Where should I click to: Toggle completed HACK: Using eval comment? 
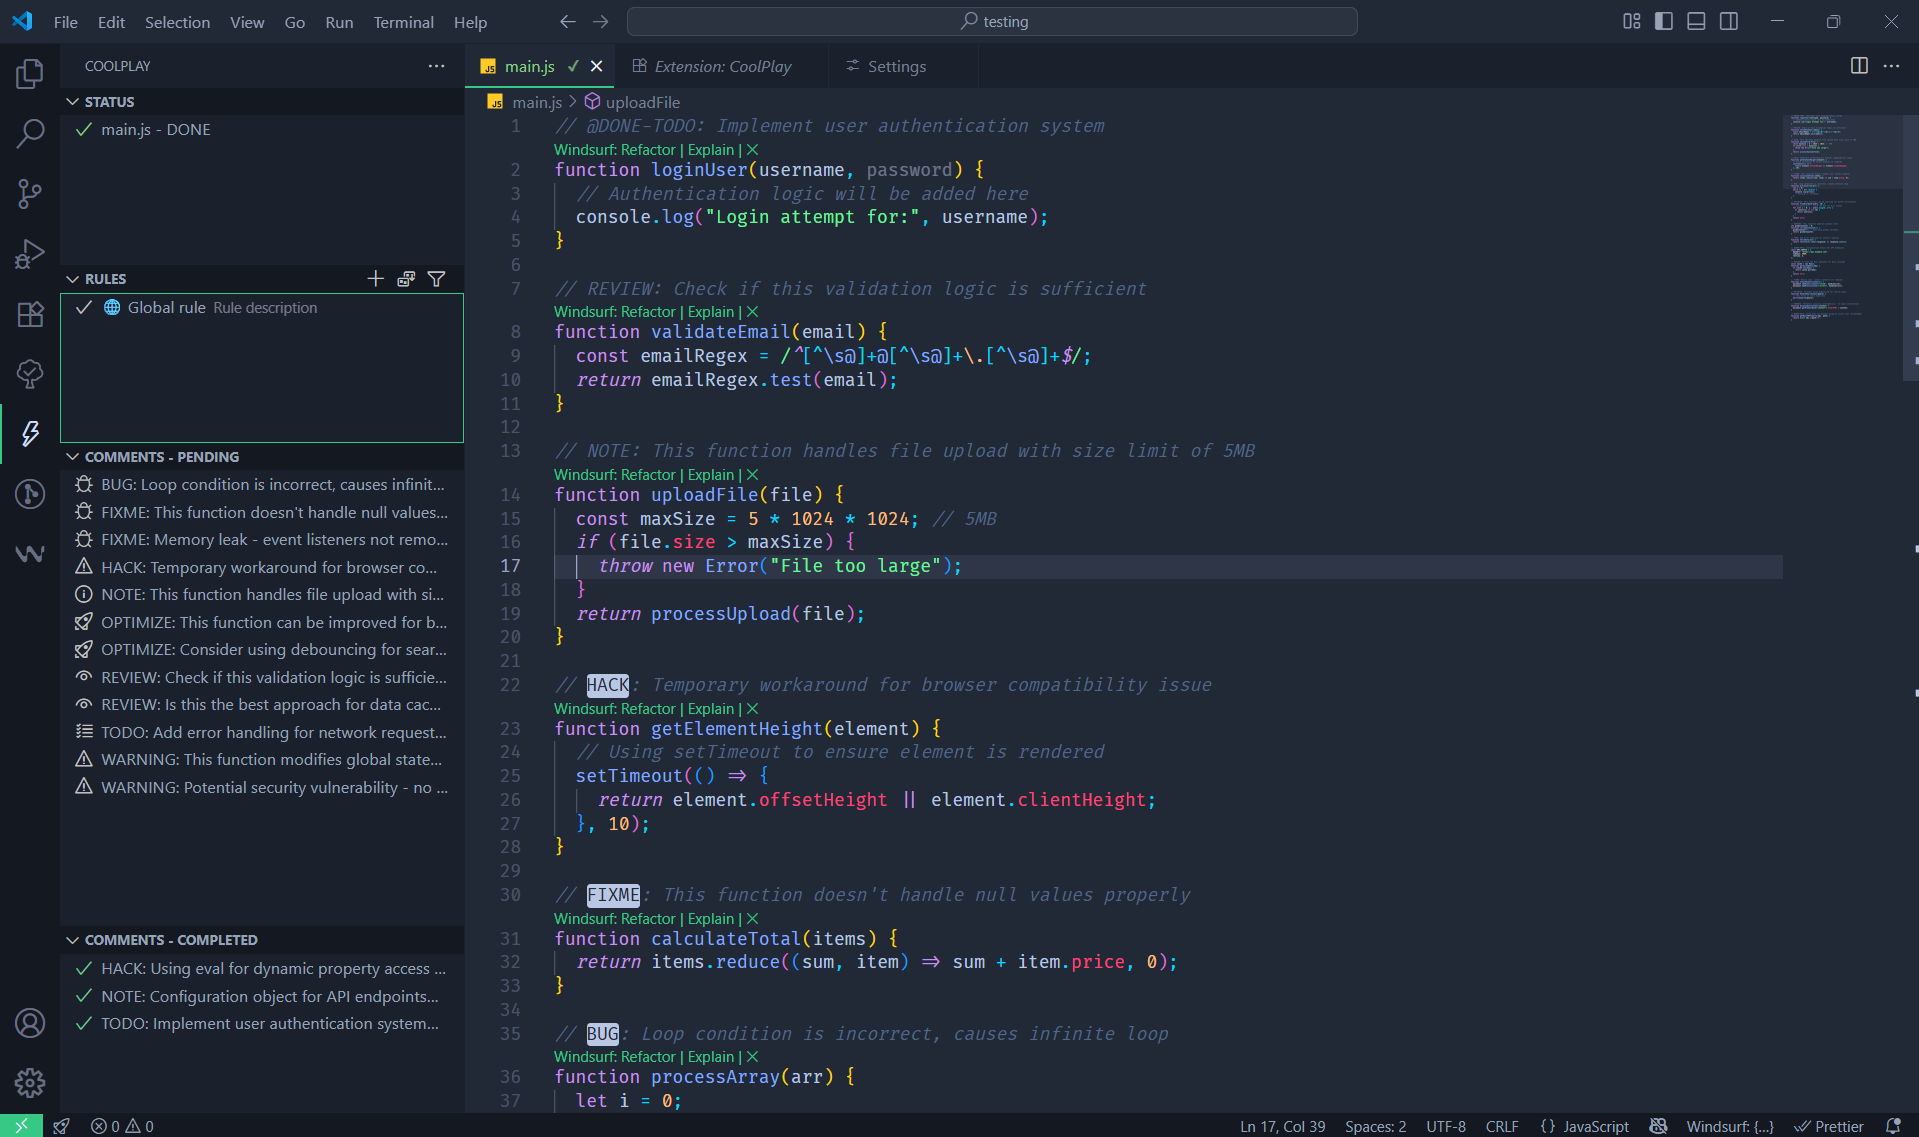[x=84, y=969]
